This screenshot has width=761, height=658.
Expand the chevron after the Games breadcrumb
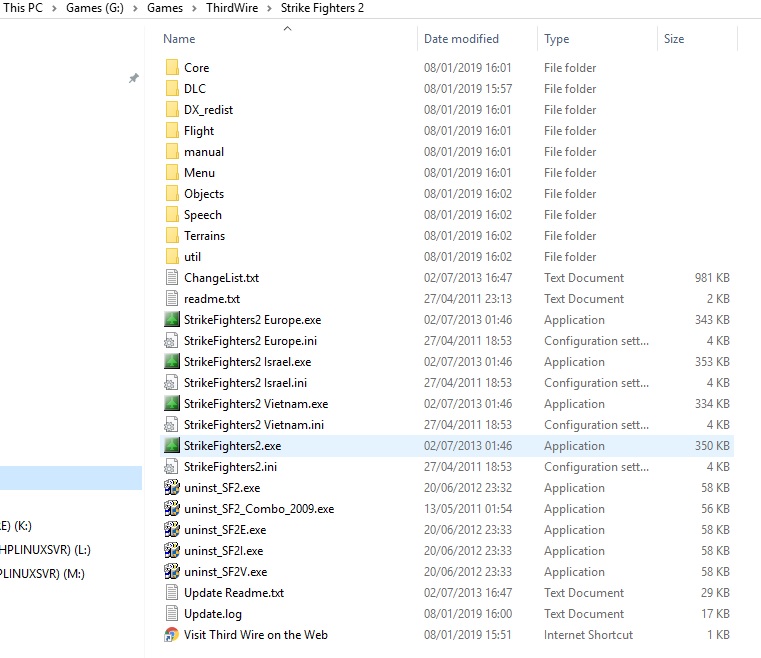(x=194, y=8)
